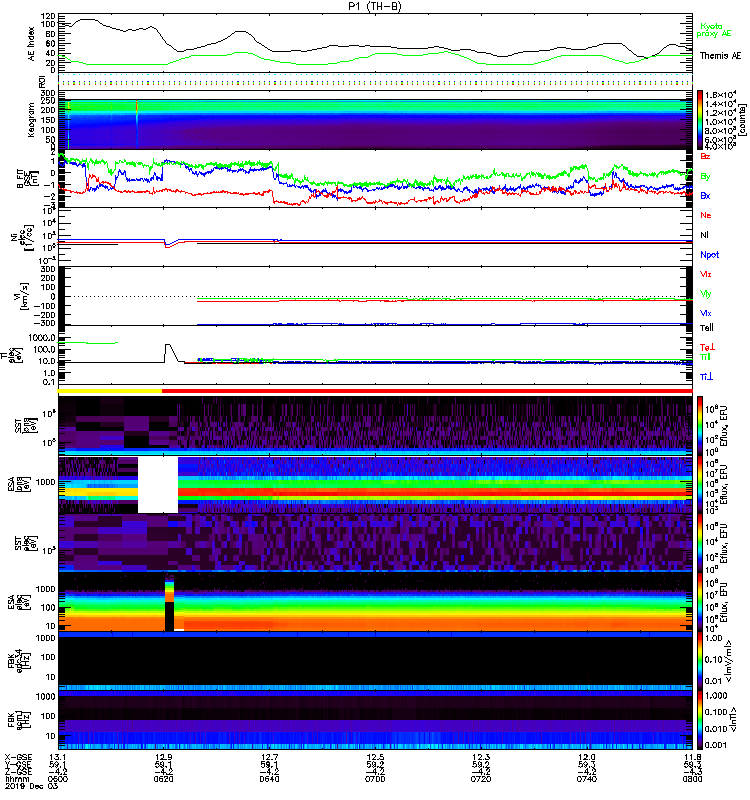Select the blue Ti perpendicular legend label
This screenshot has width=750, height=800.
click(706, 377)
